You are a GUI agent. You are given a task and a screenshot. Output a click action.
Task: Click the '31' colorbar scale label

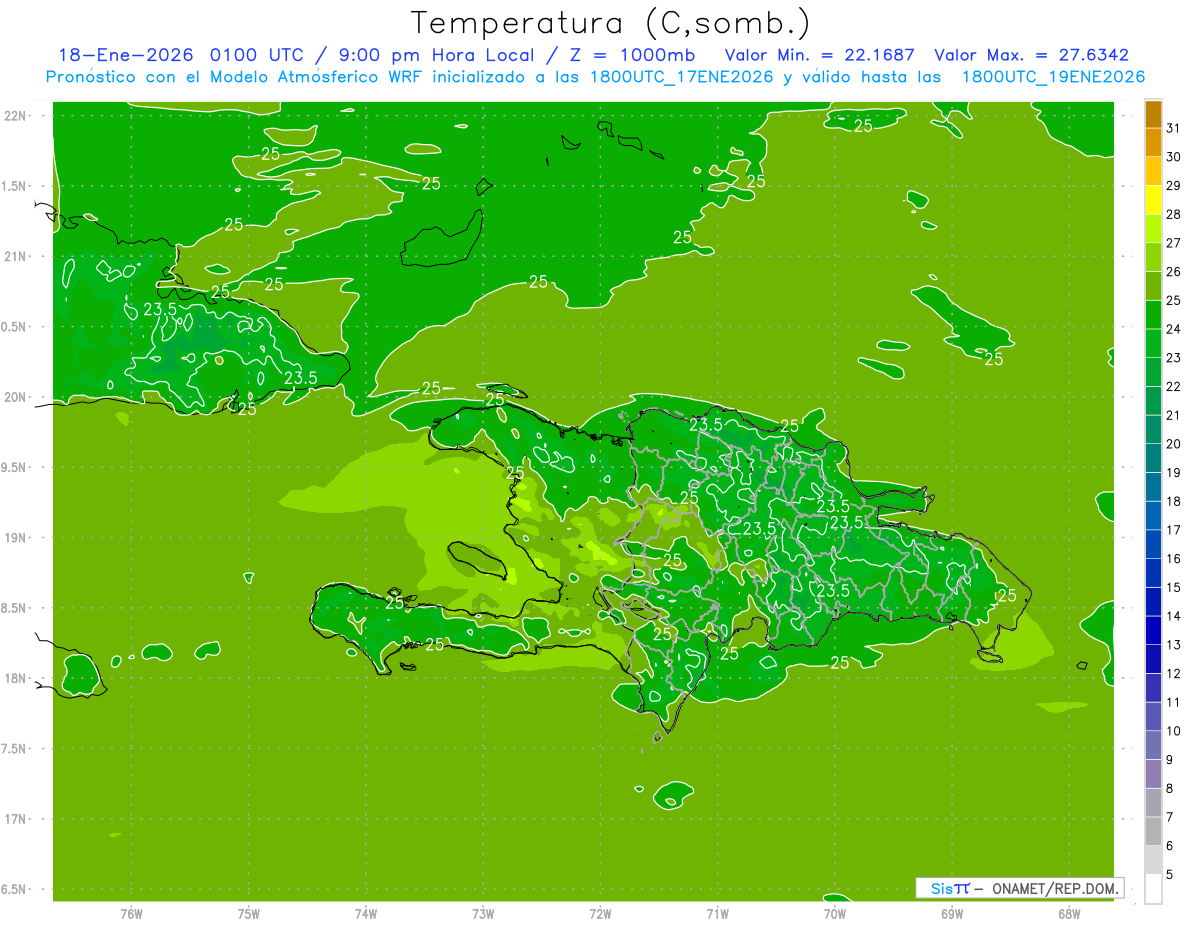(x=1173, y=128)
